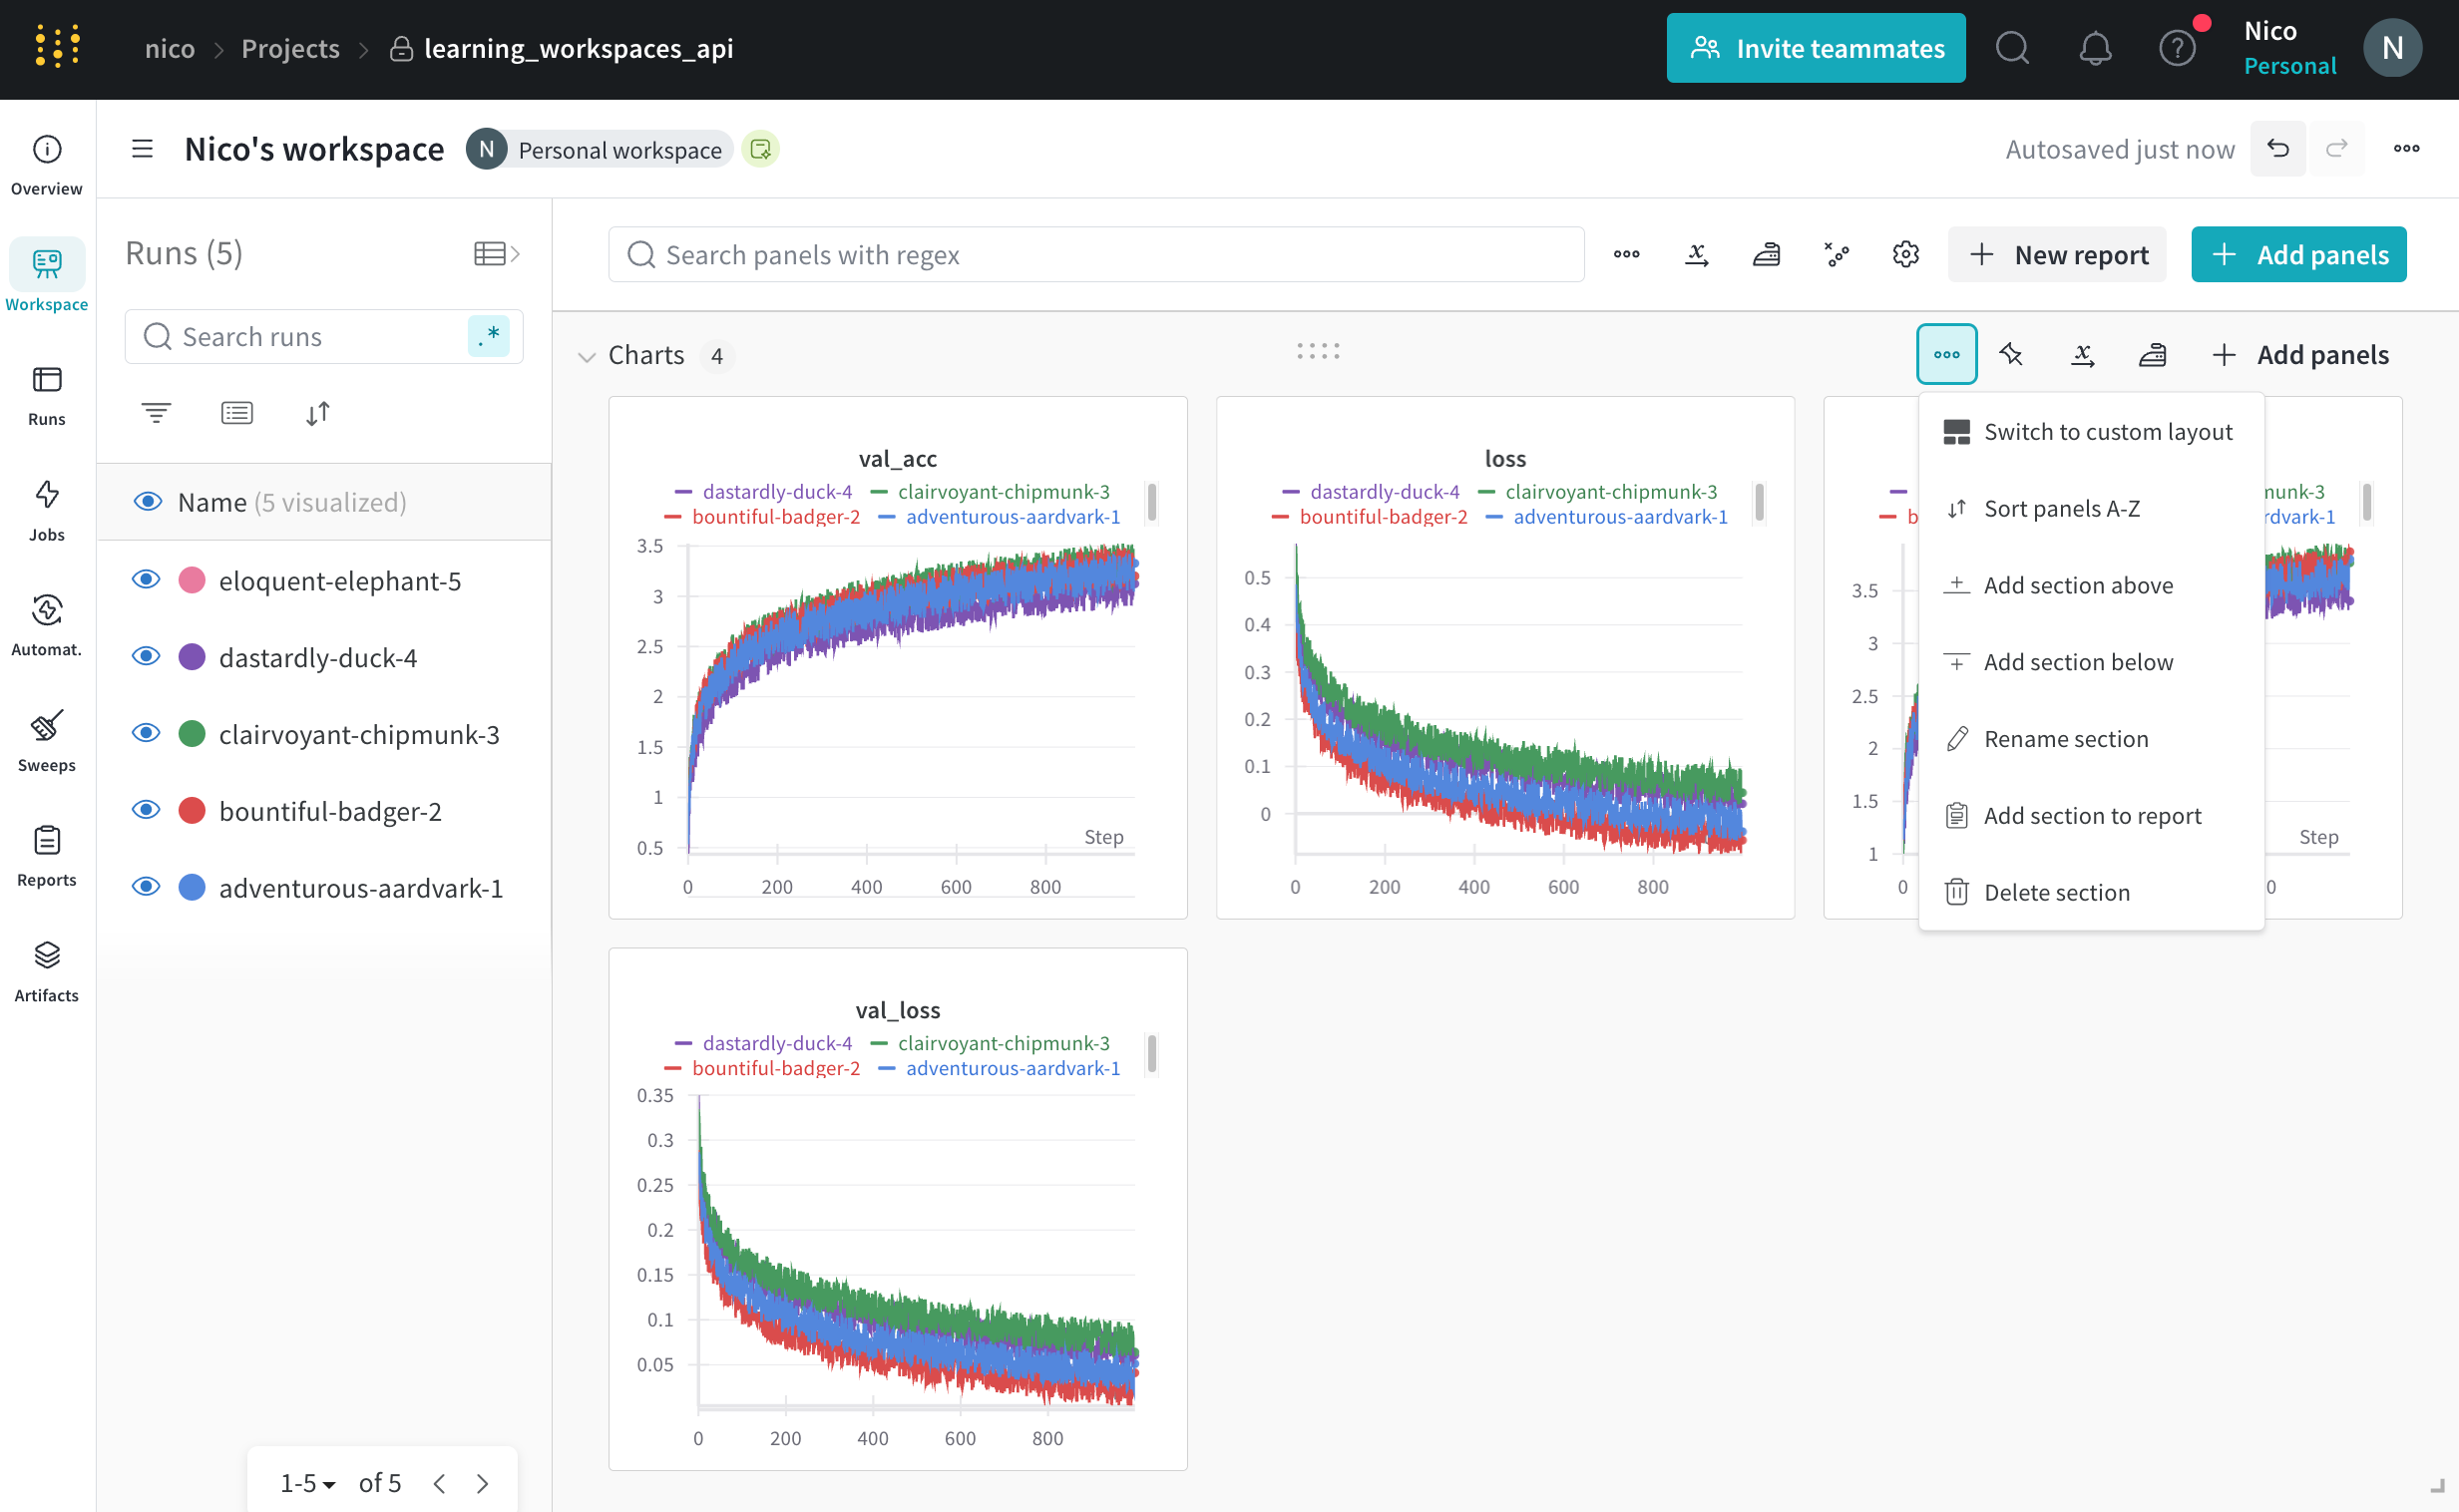Go to next page of runs

483,1483
